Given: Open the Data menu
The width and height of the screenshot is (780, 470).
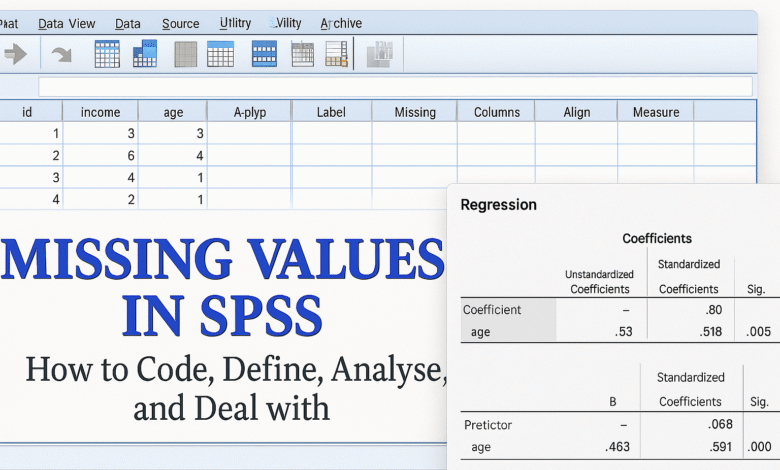Looking at the screenshot, I should tap(127, 23).
